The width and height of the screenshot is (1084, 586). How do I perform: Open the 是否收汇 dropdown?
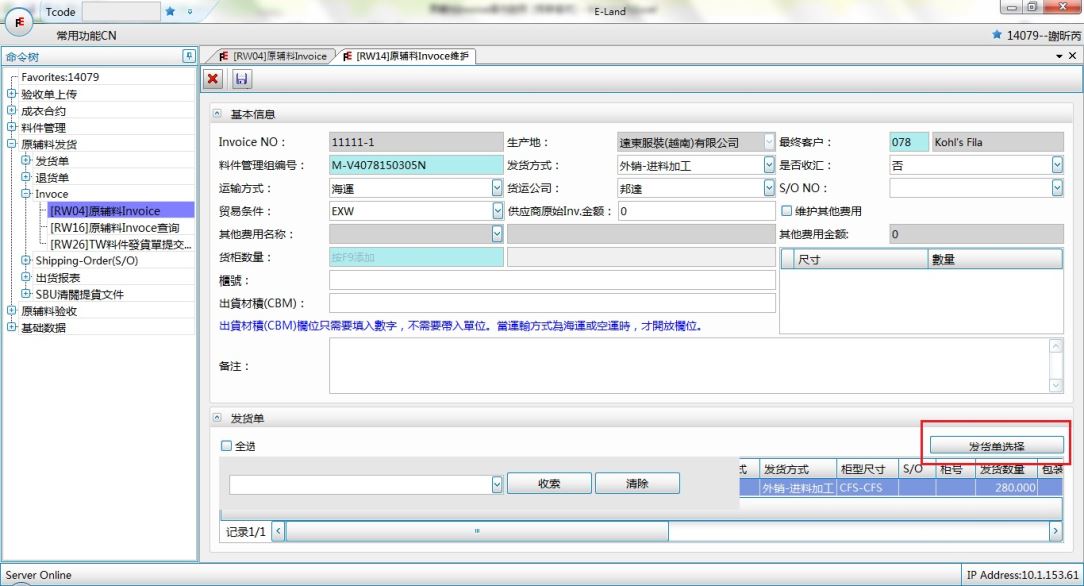(1057, 165)
